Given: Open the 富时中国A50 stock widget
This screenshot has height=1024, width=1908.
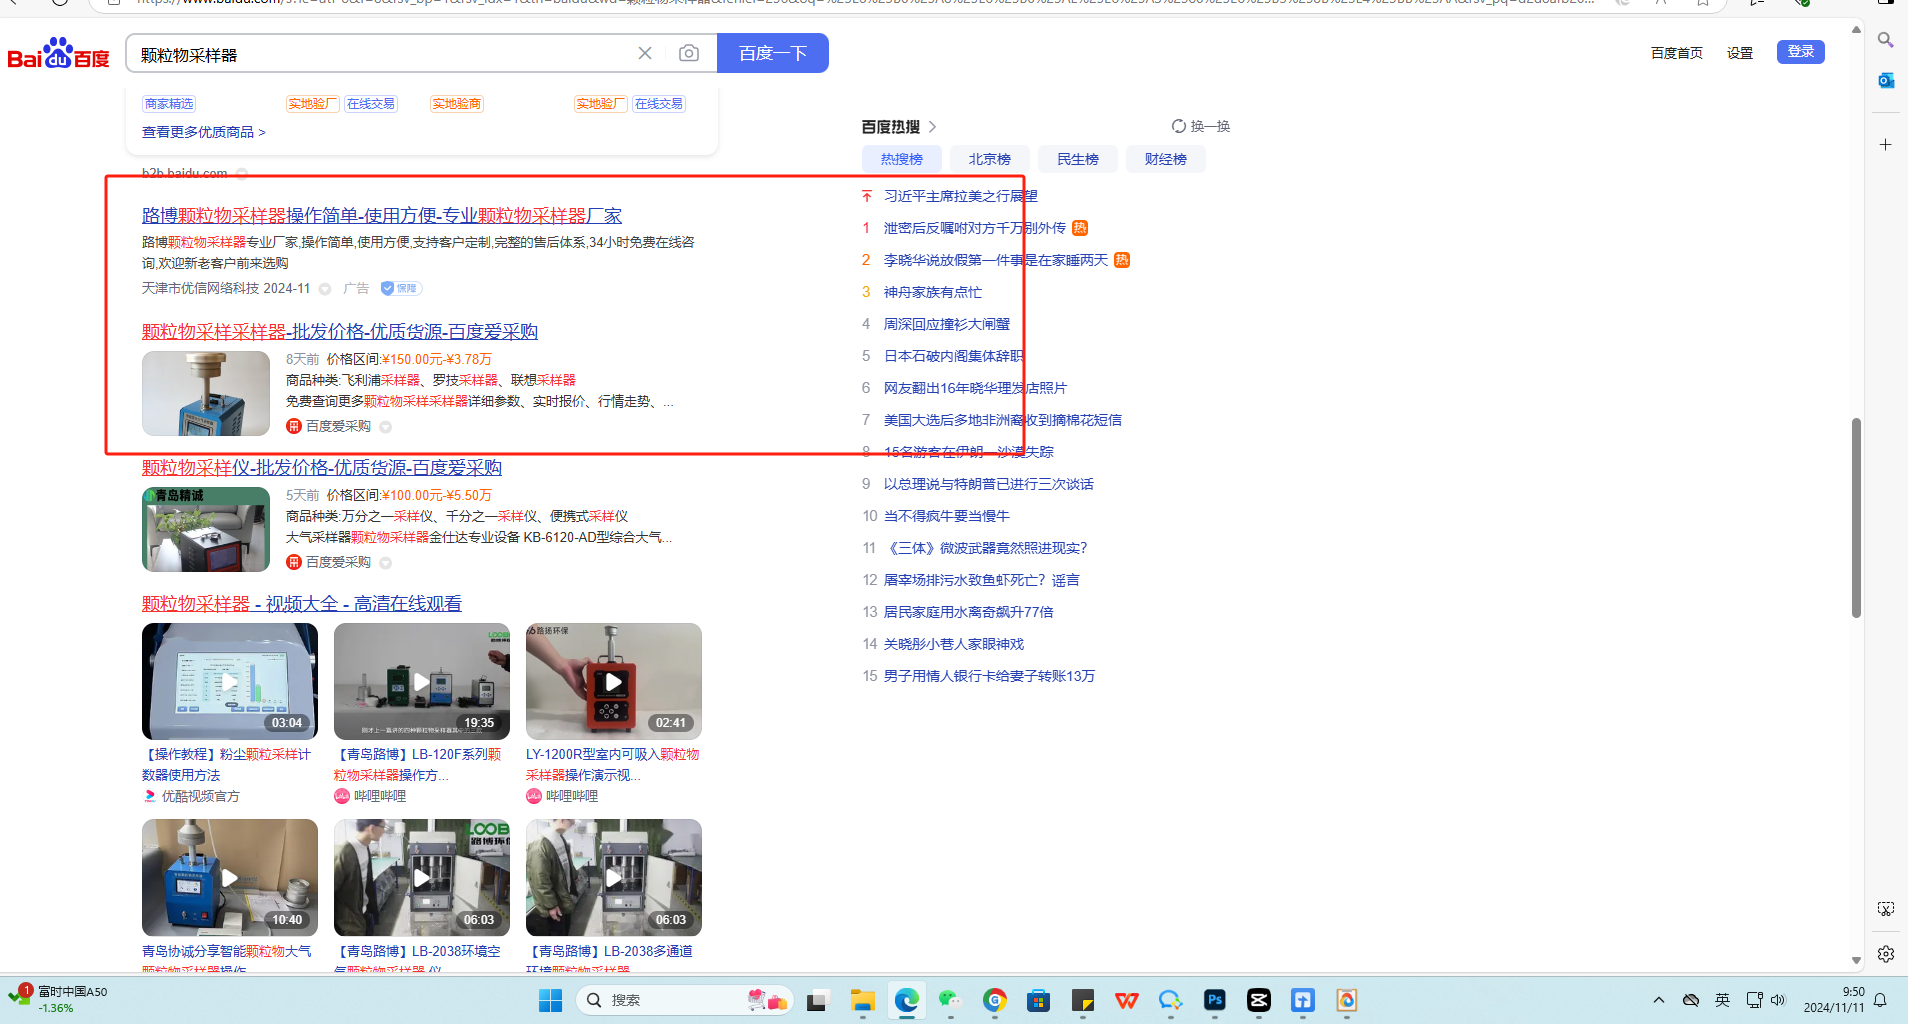Looking at the screenshot, I should (60, 1000).
